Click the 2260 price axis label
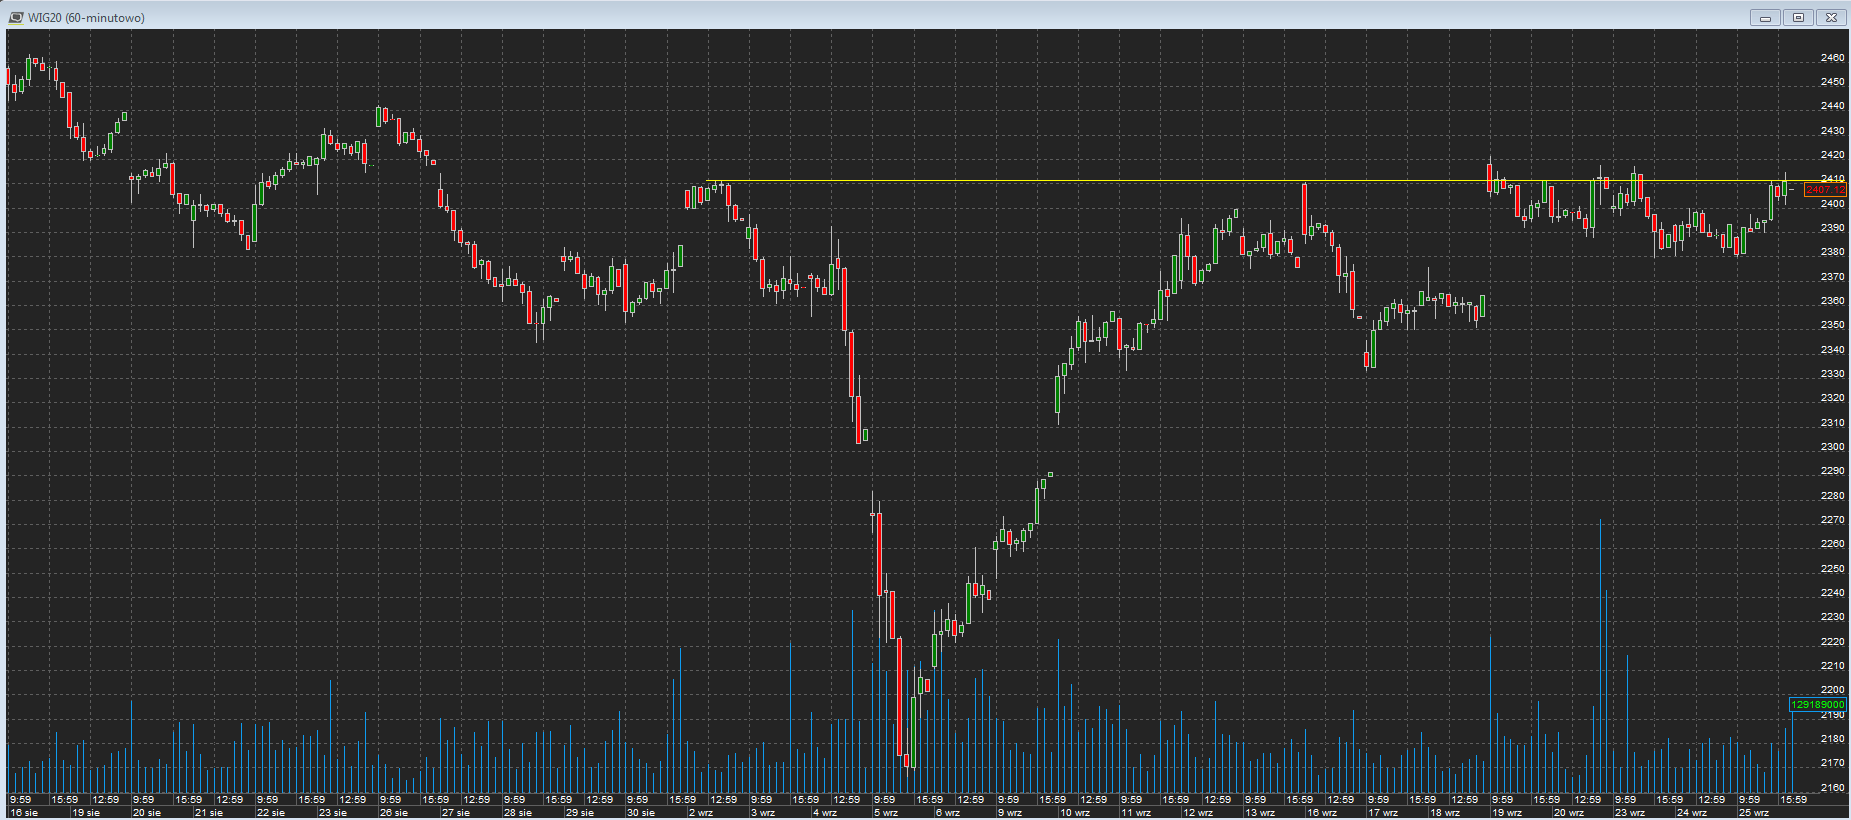The height and width of the screenshot is (820, 1851). (x=1833, y=544)
